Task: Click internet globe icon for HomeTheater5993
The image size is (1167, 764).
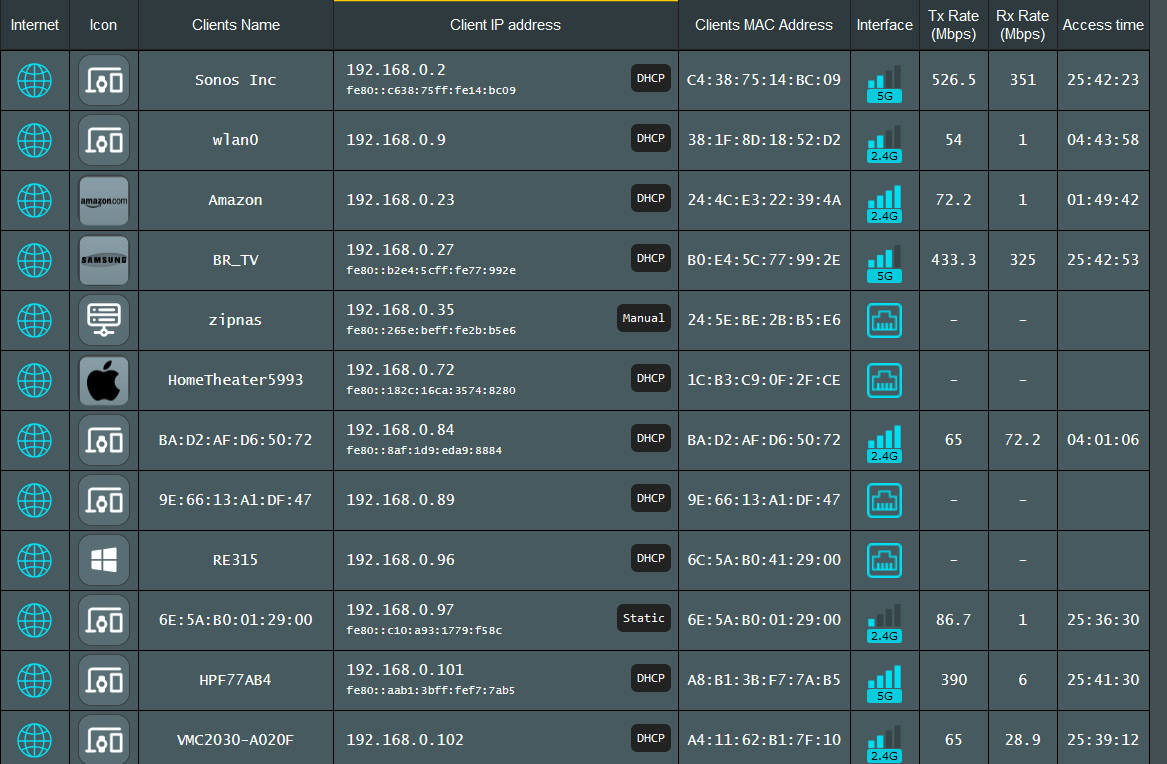Action: 34,381
